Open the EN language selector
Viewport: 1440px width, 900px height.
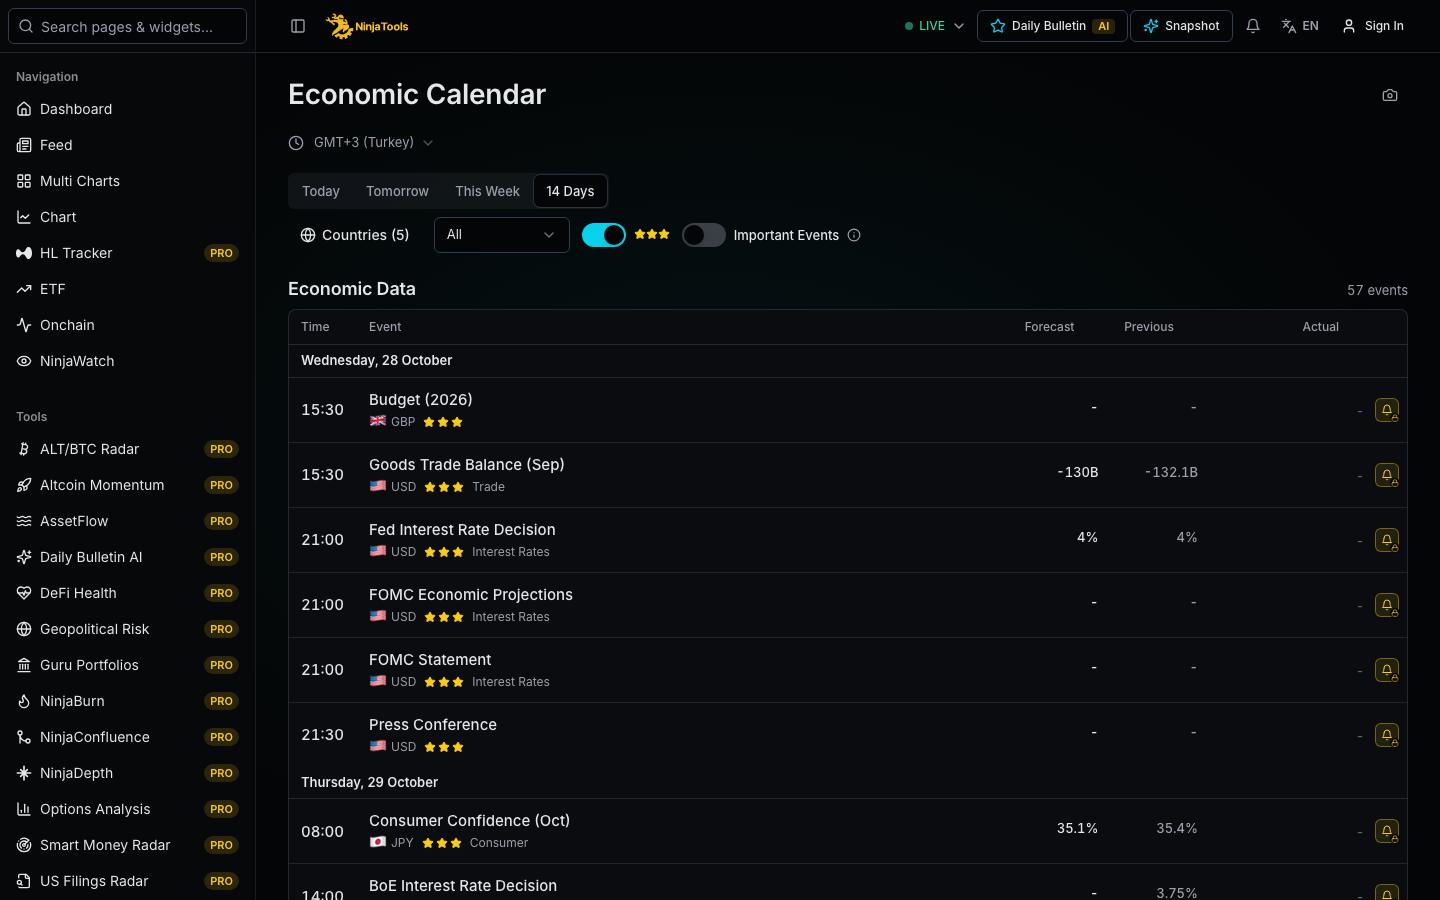[x=1300, y=26]
